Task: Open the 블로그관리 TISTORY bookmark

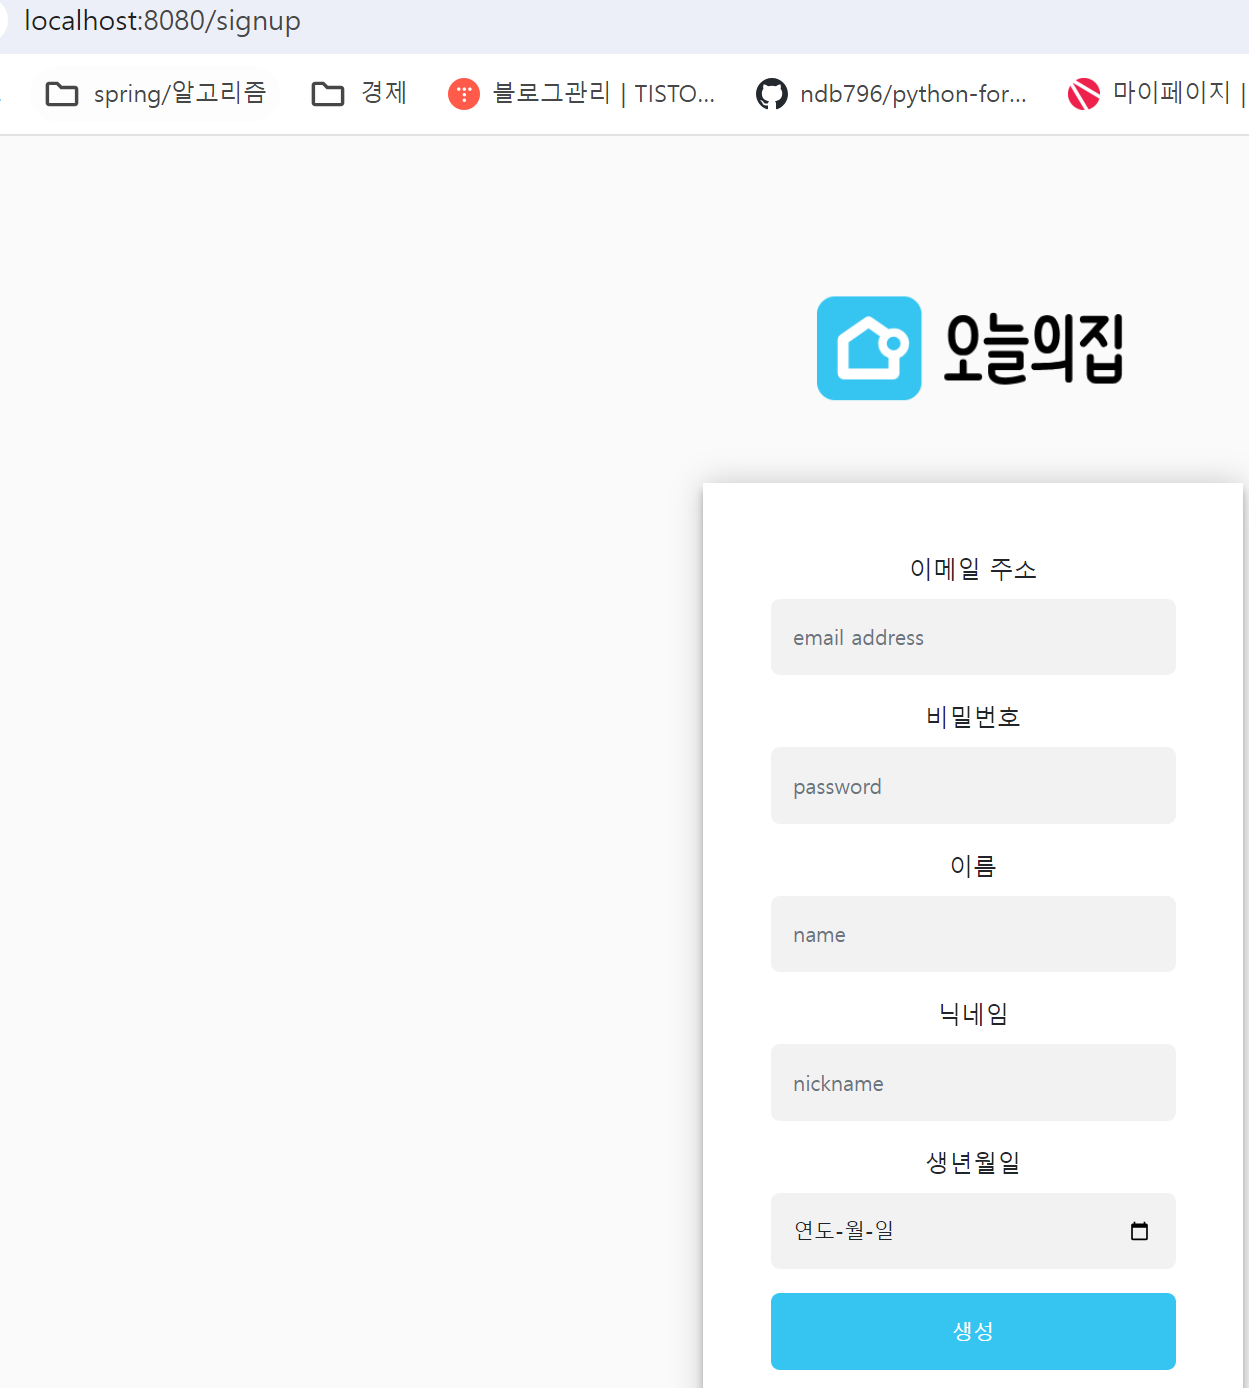Action: click(582, 94)
